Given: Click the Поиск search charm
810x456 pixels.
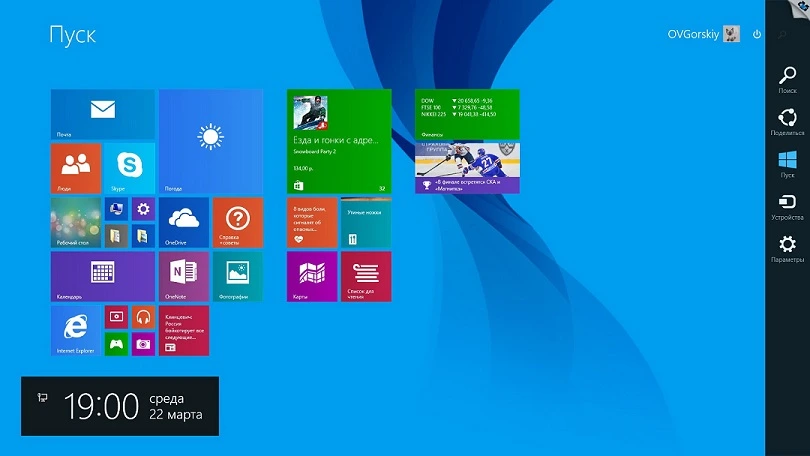Looking at the screenshot, I should coord(787,80).
